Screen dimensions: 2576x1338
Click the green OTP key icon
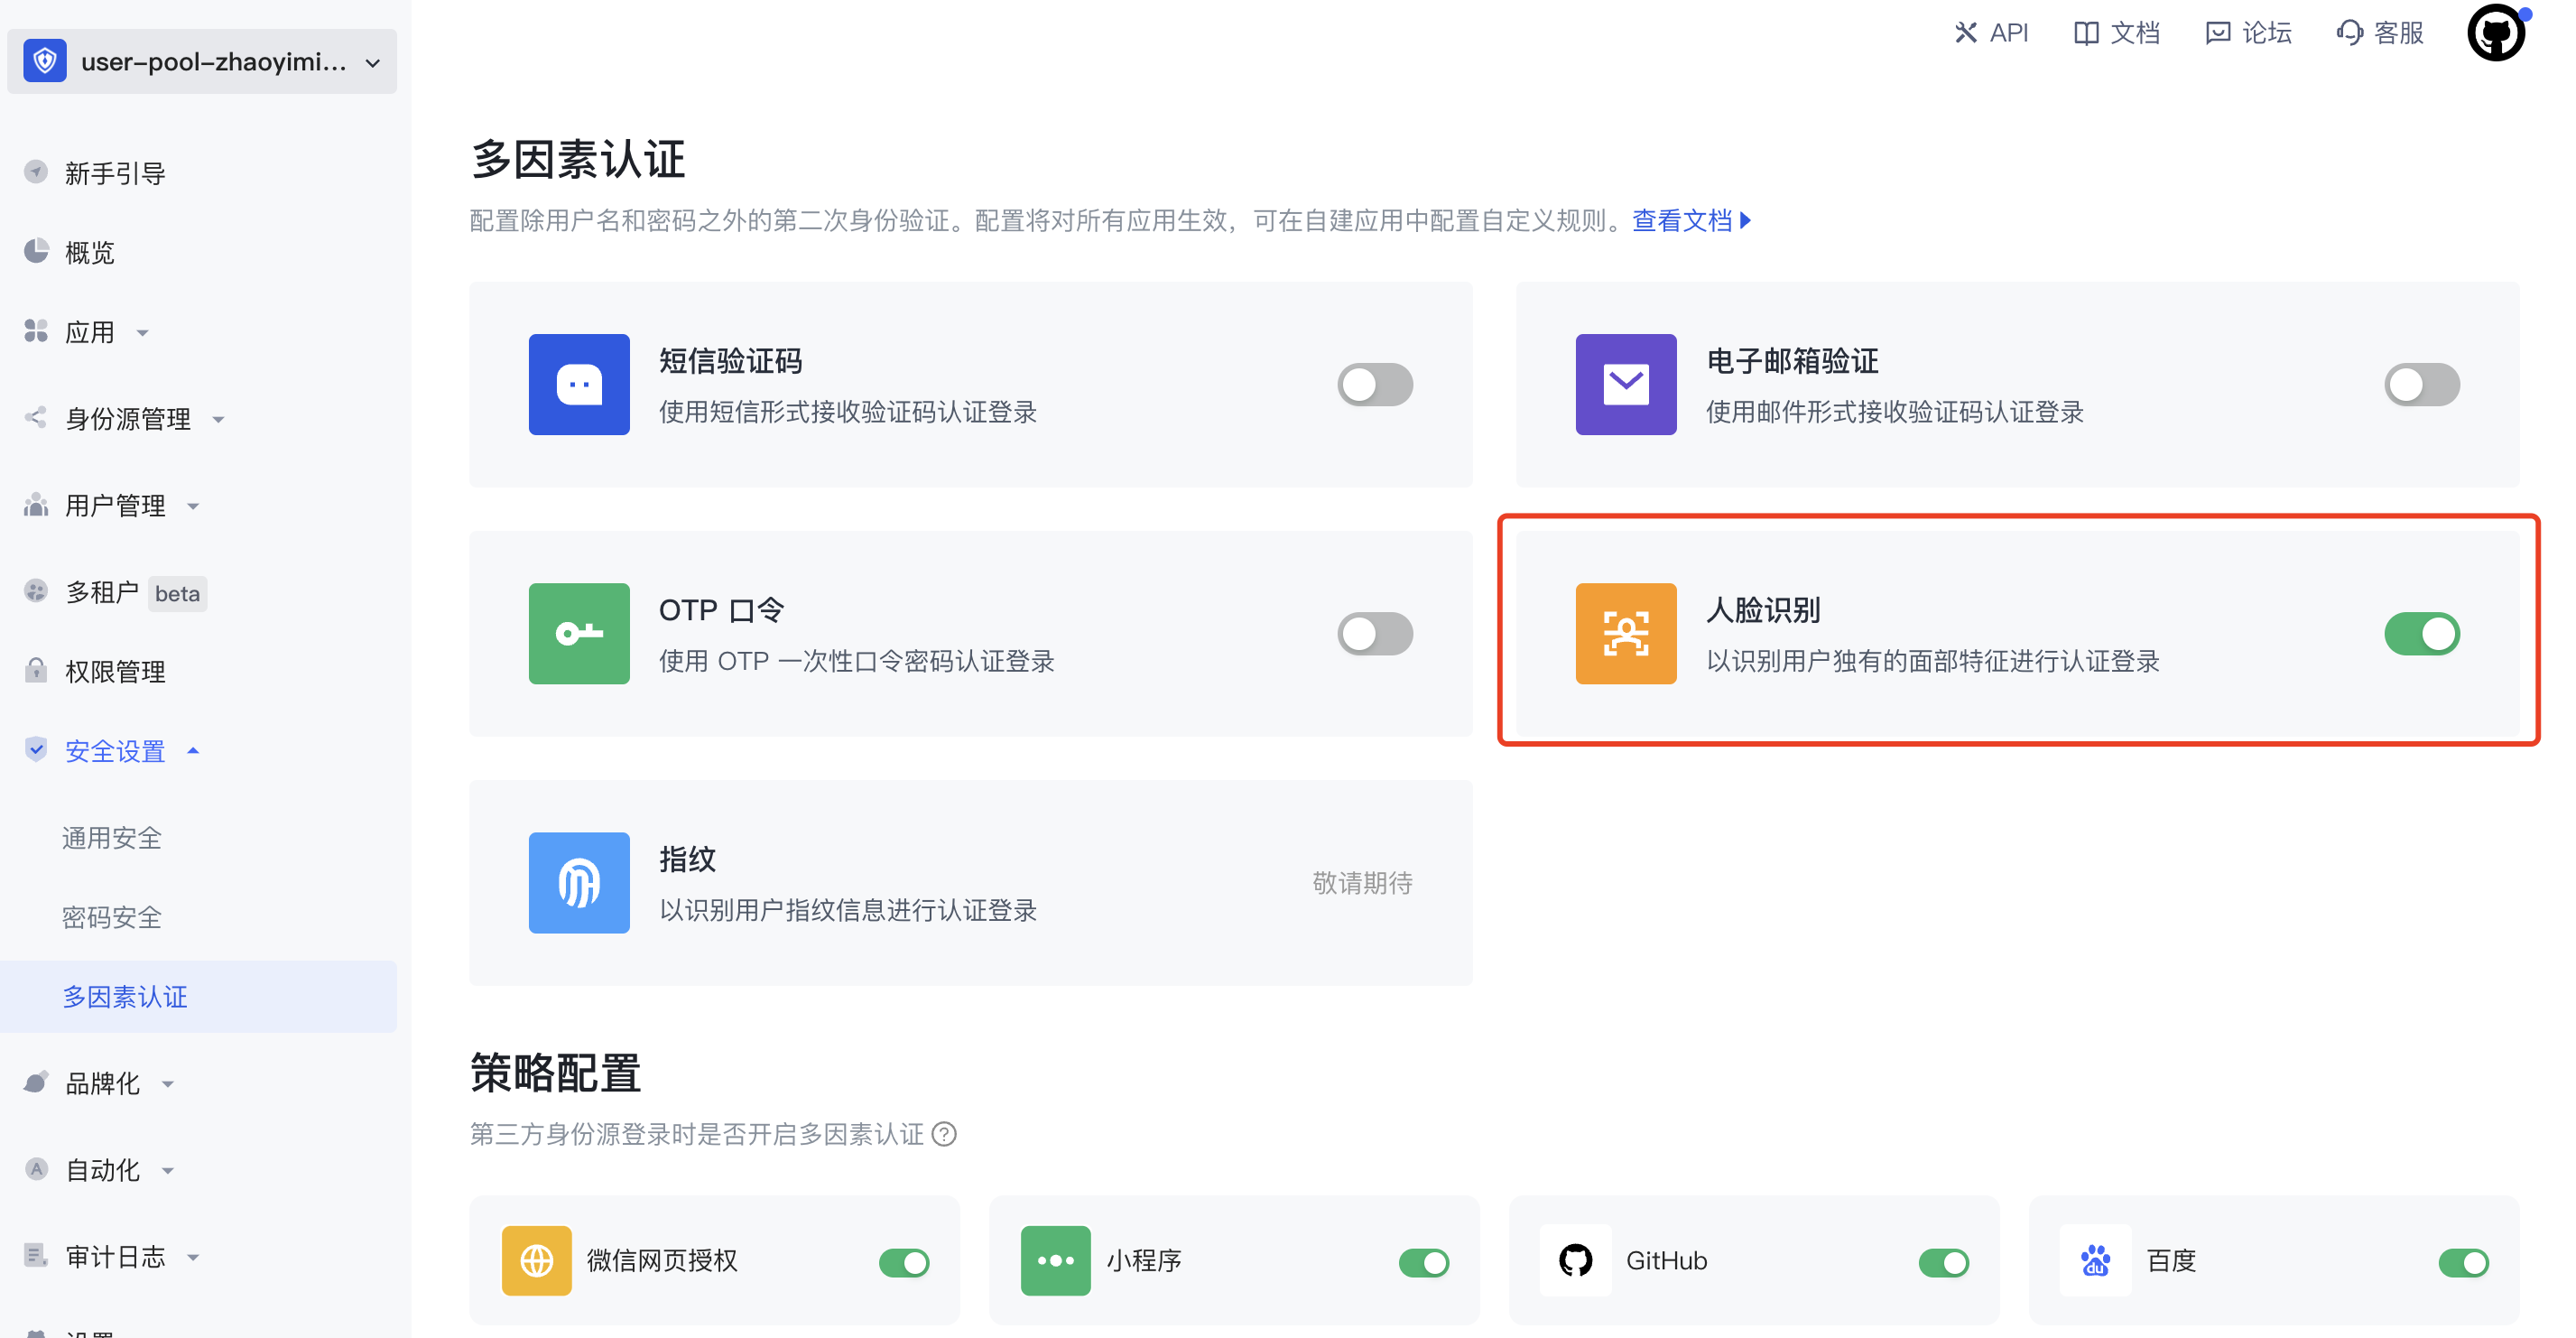(579, 633)
